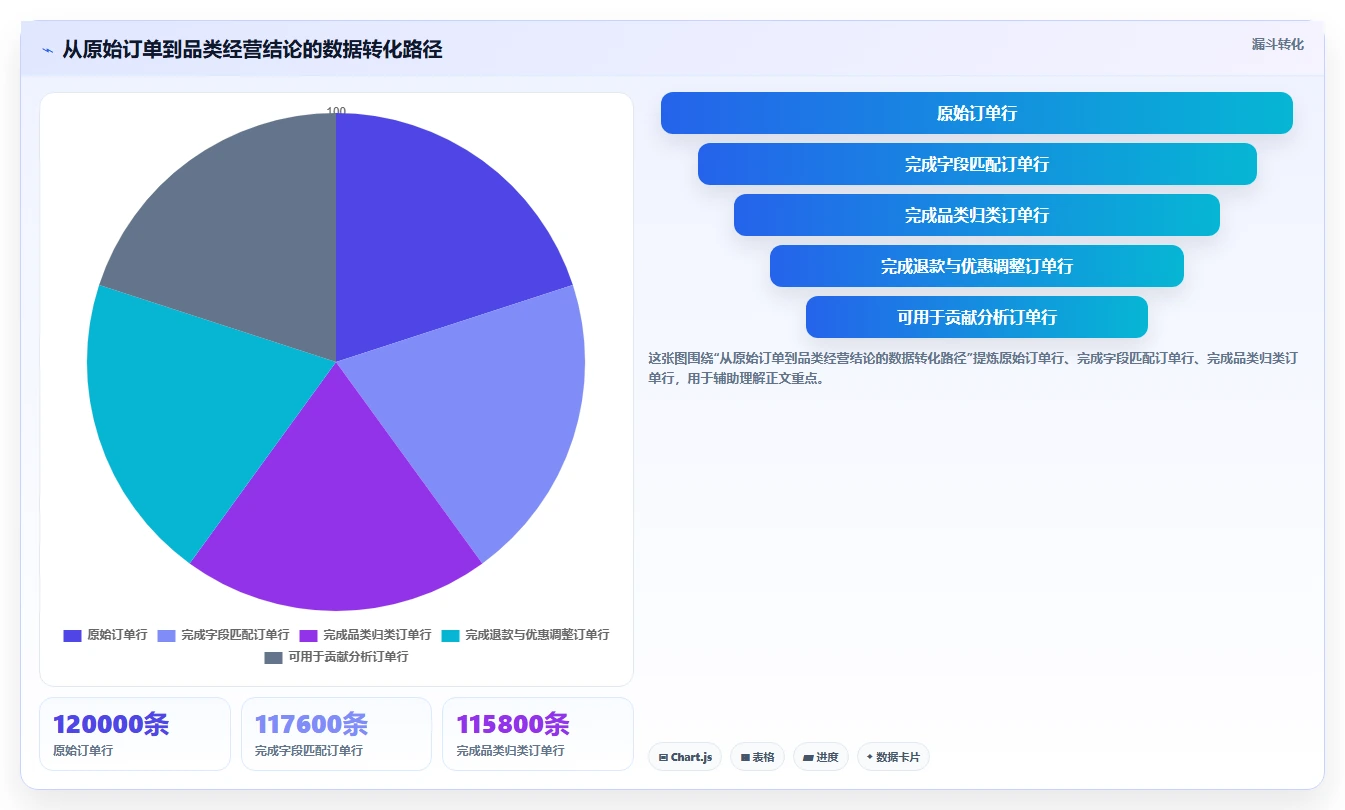1345x810 pixels.
Task: Click the 100 label above pie chart
Action: pos(336,112)
